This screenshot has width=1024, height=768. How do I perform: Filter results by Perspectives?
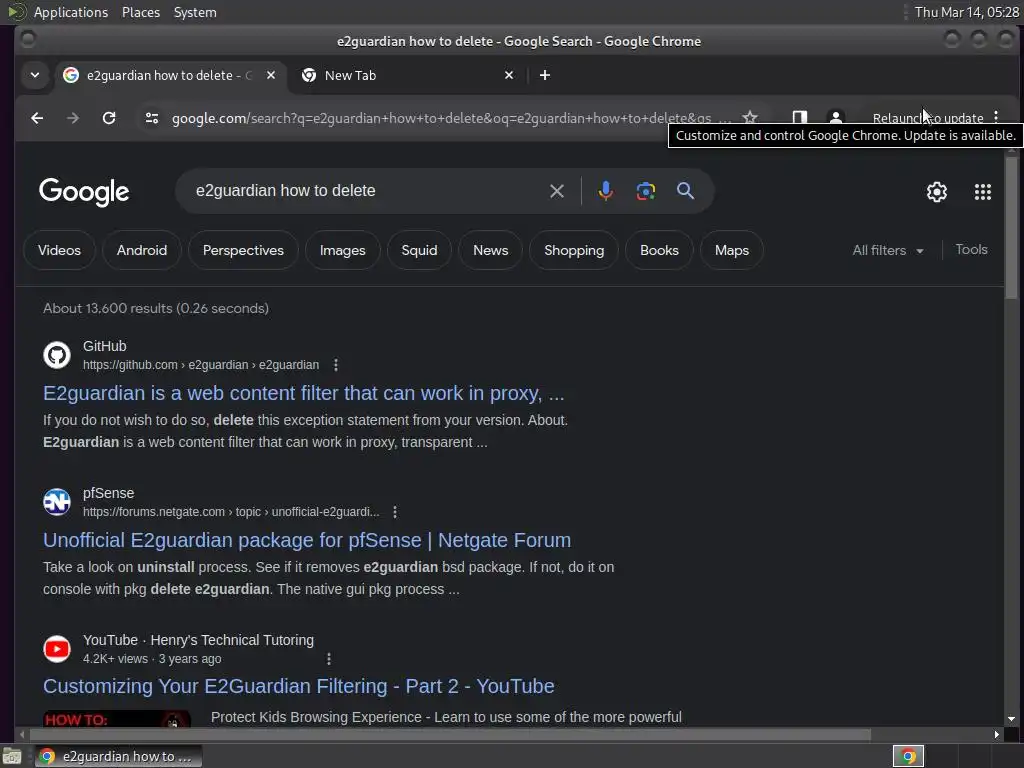[243, 250]
